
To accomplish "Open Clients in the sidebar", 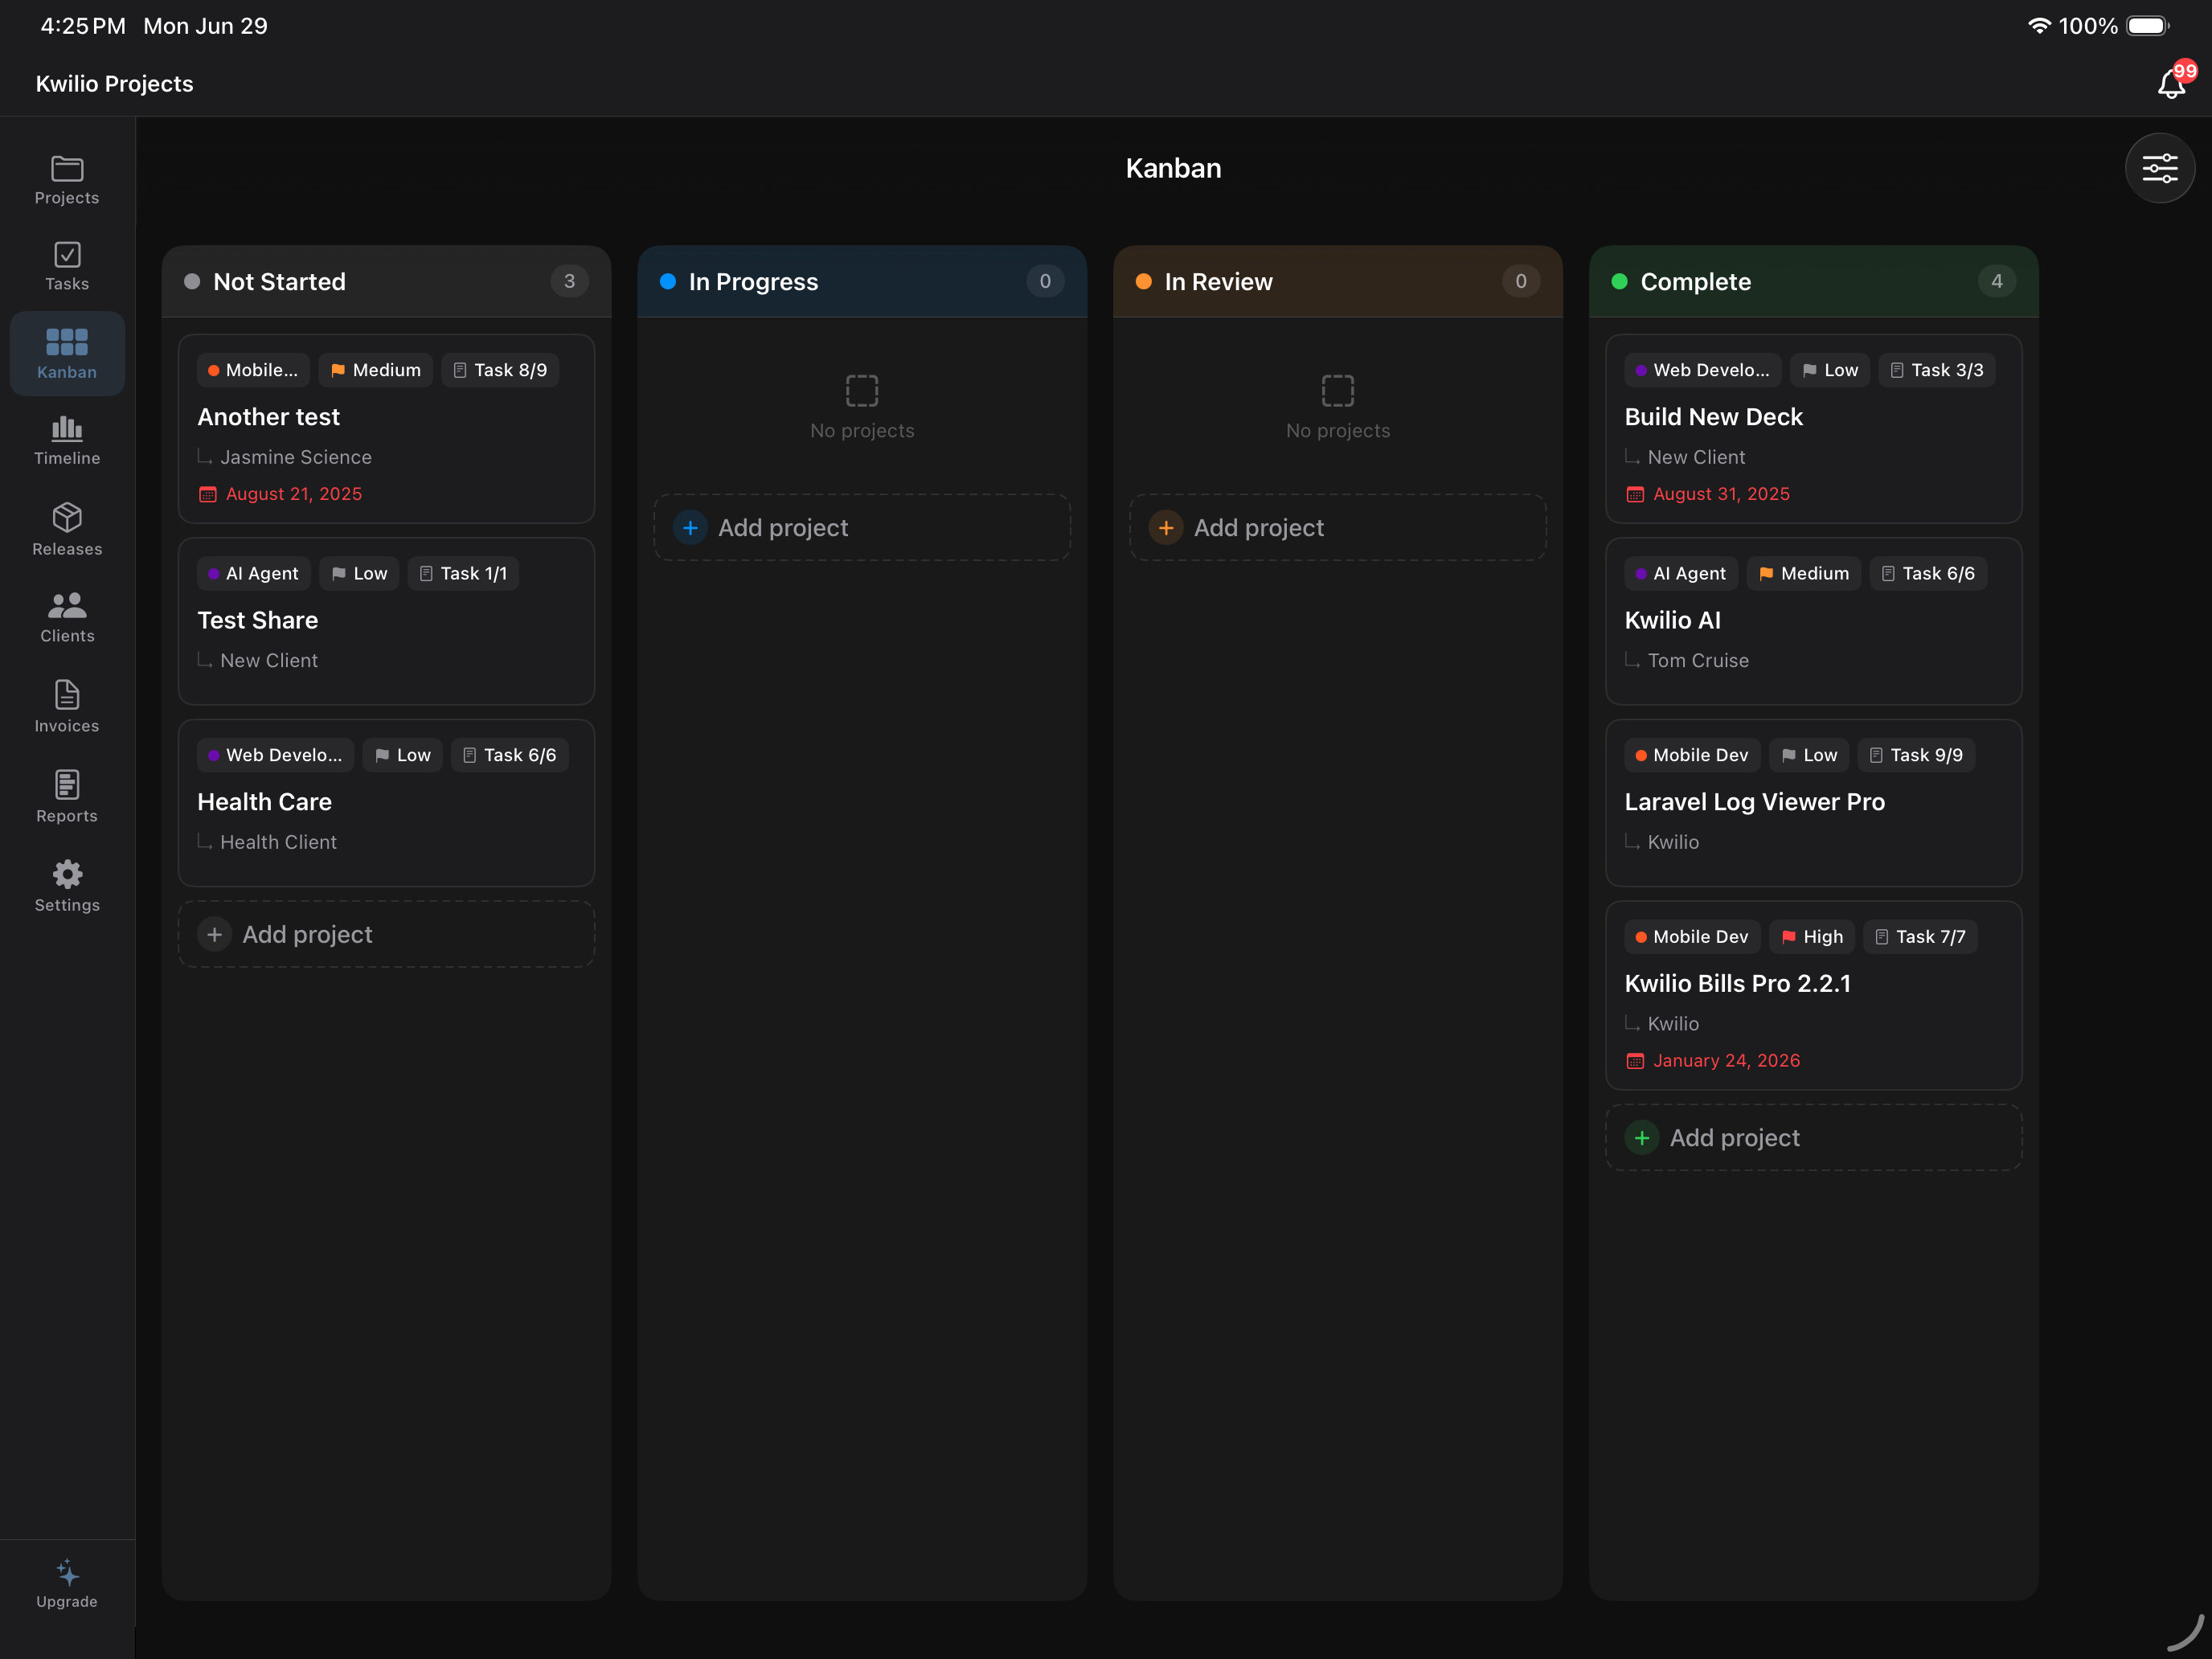I will (67, 618).
